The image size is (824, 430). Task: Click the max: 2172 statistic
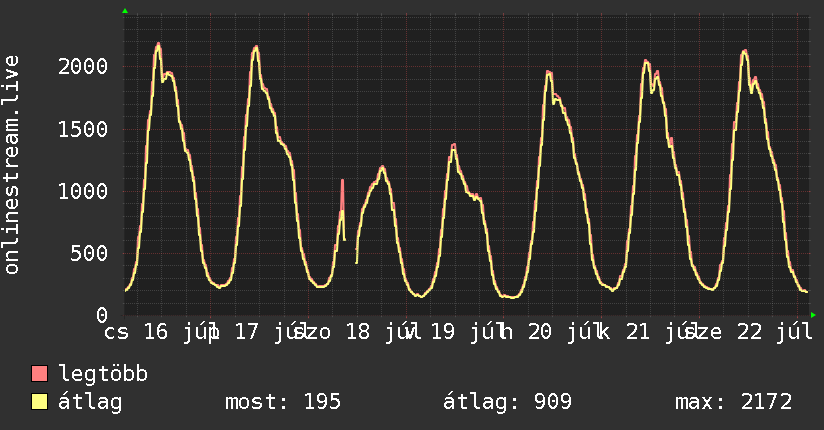pyautogui.click(x=734, y=402)
